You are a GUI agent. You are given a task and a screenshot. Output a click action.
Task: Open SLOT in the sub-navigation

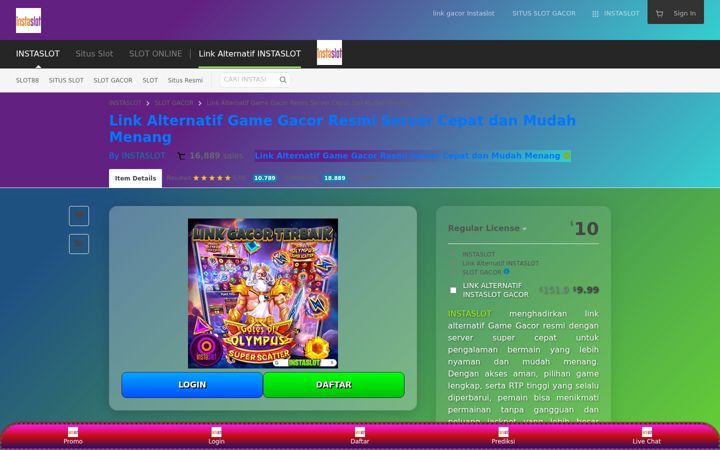click(x=150, y=80)
